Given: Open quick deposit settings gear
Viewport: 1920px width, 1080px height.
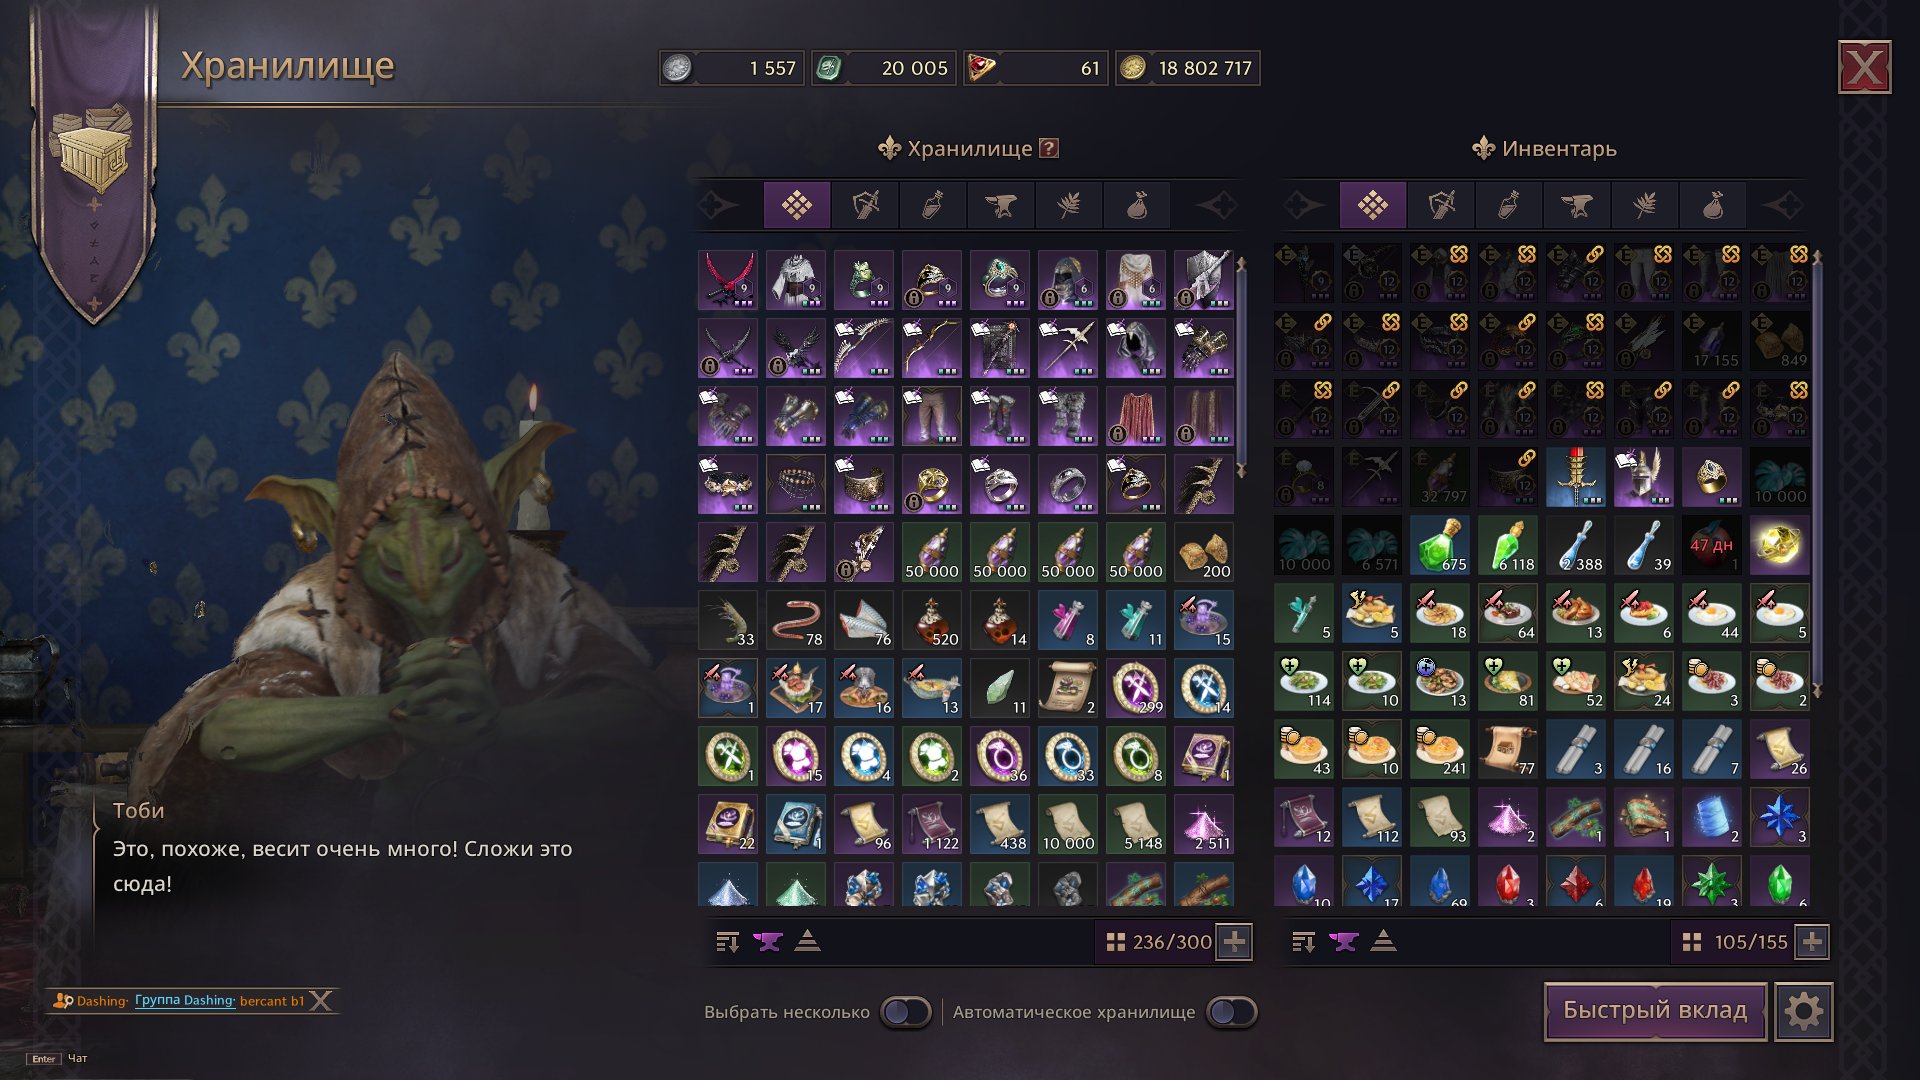Looking at the screenshot, I should pos(1804,1012).
